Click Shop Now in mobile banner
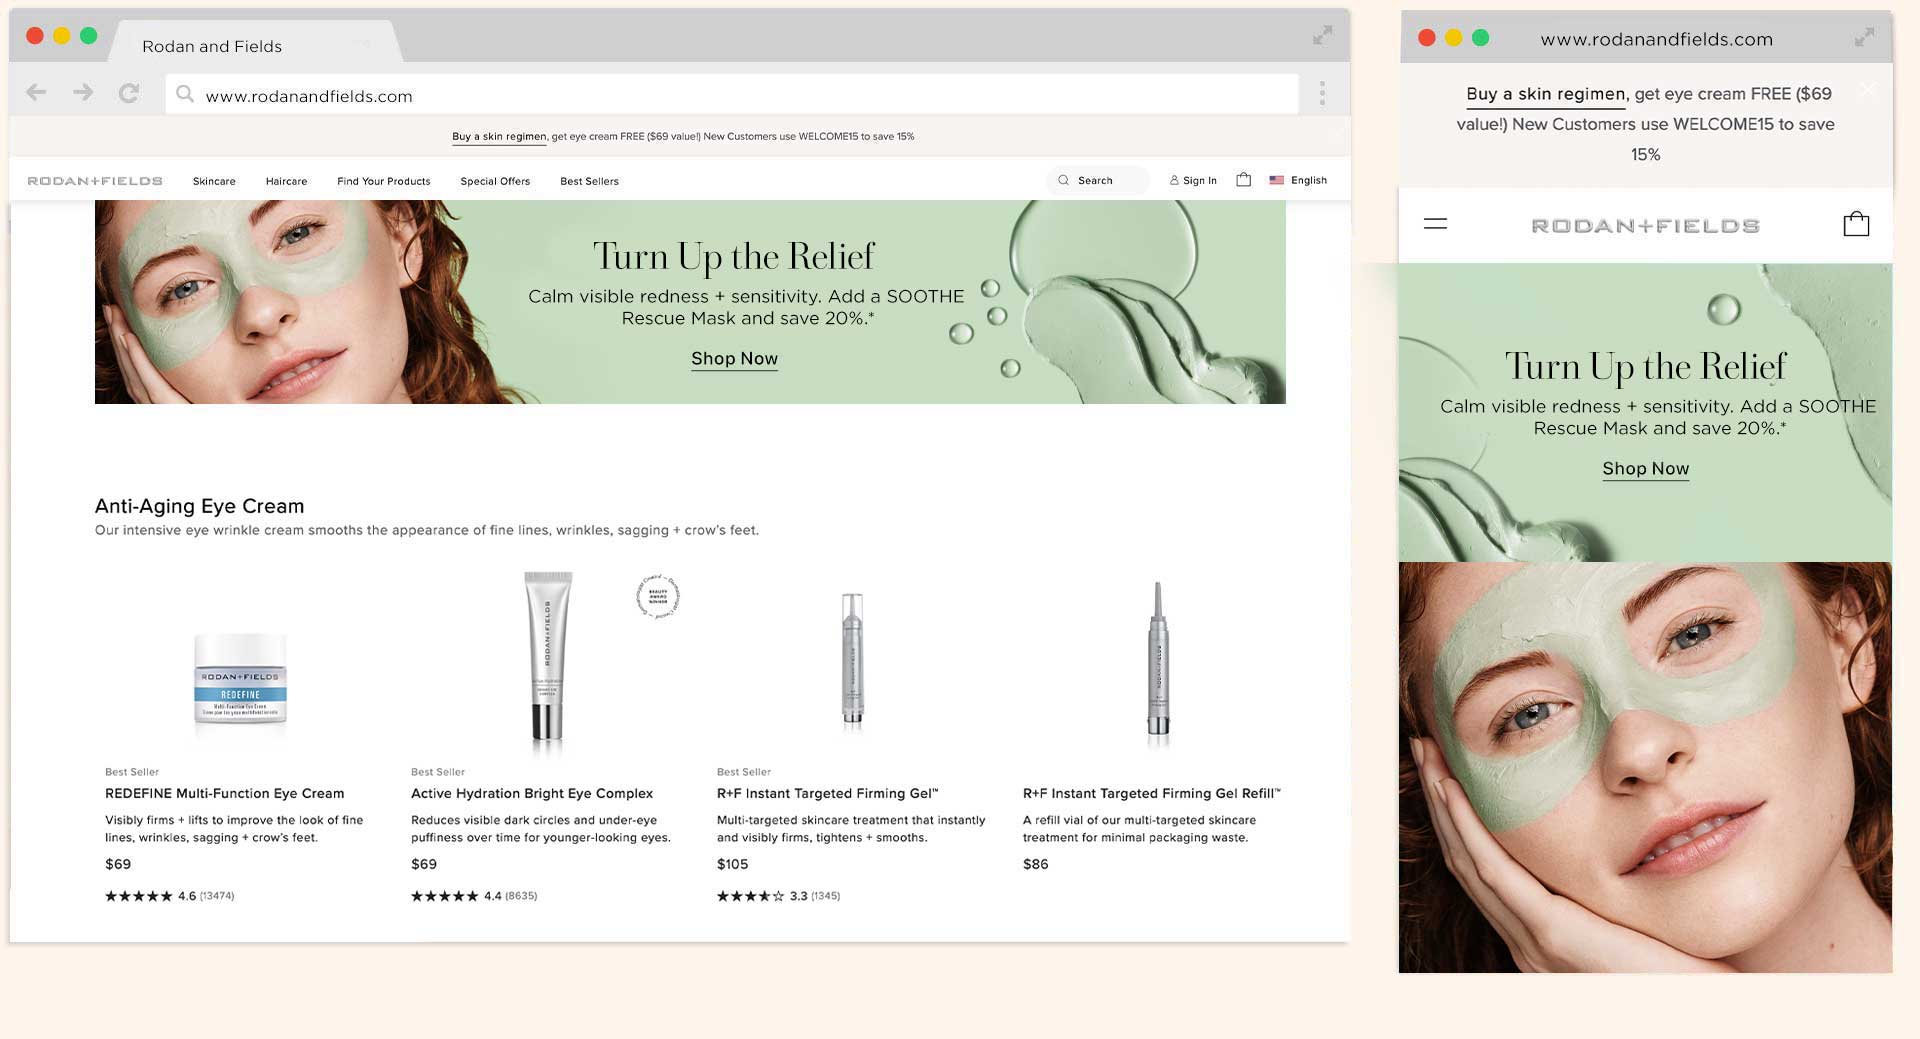 [x=1645, y=469]
